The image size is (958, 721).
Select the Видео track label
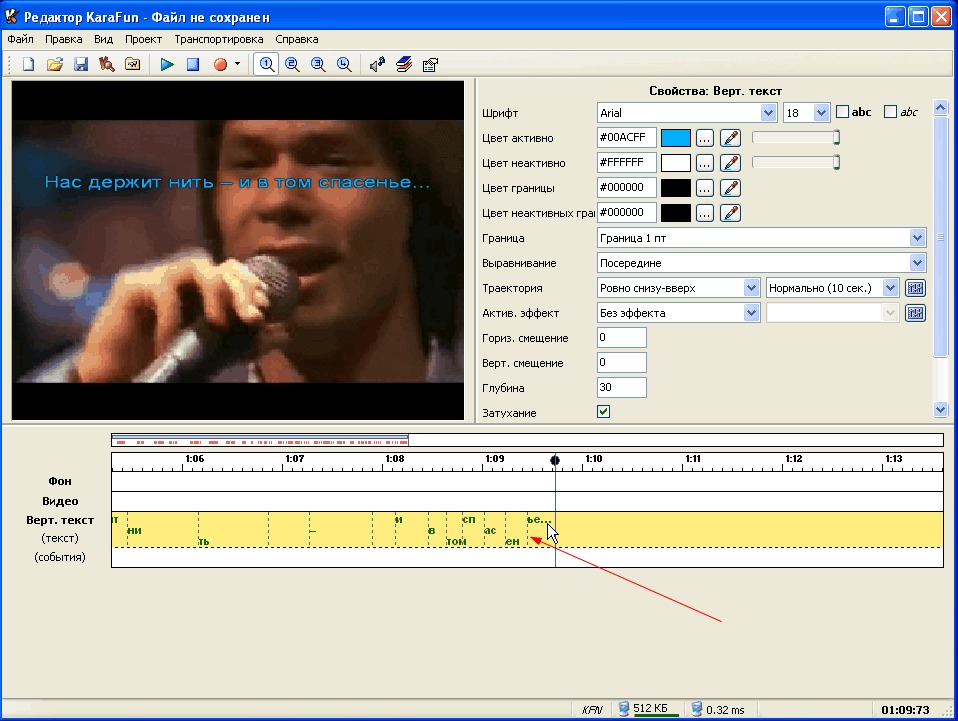(60, 501)
